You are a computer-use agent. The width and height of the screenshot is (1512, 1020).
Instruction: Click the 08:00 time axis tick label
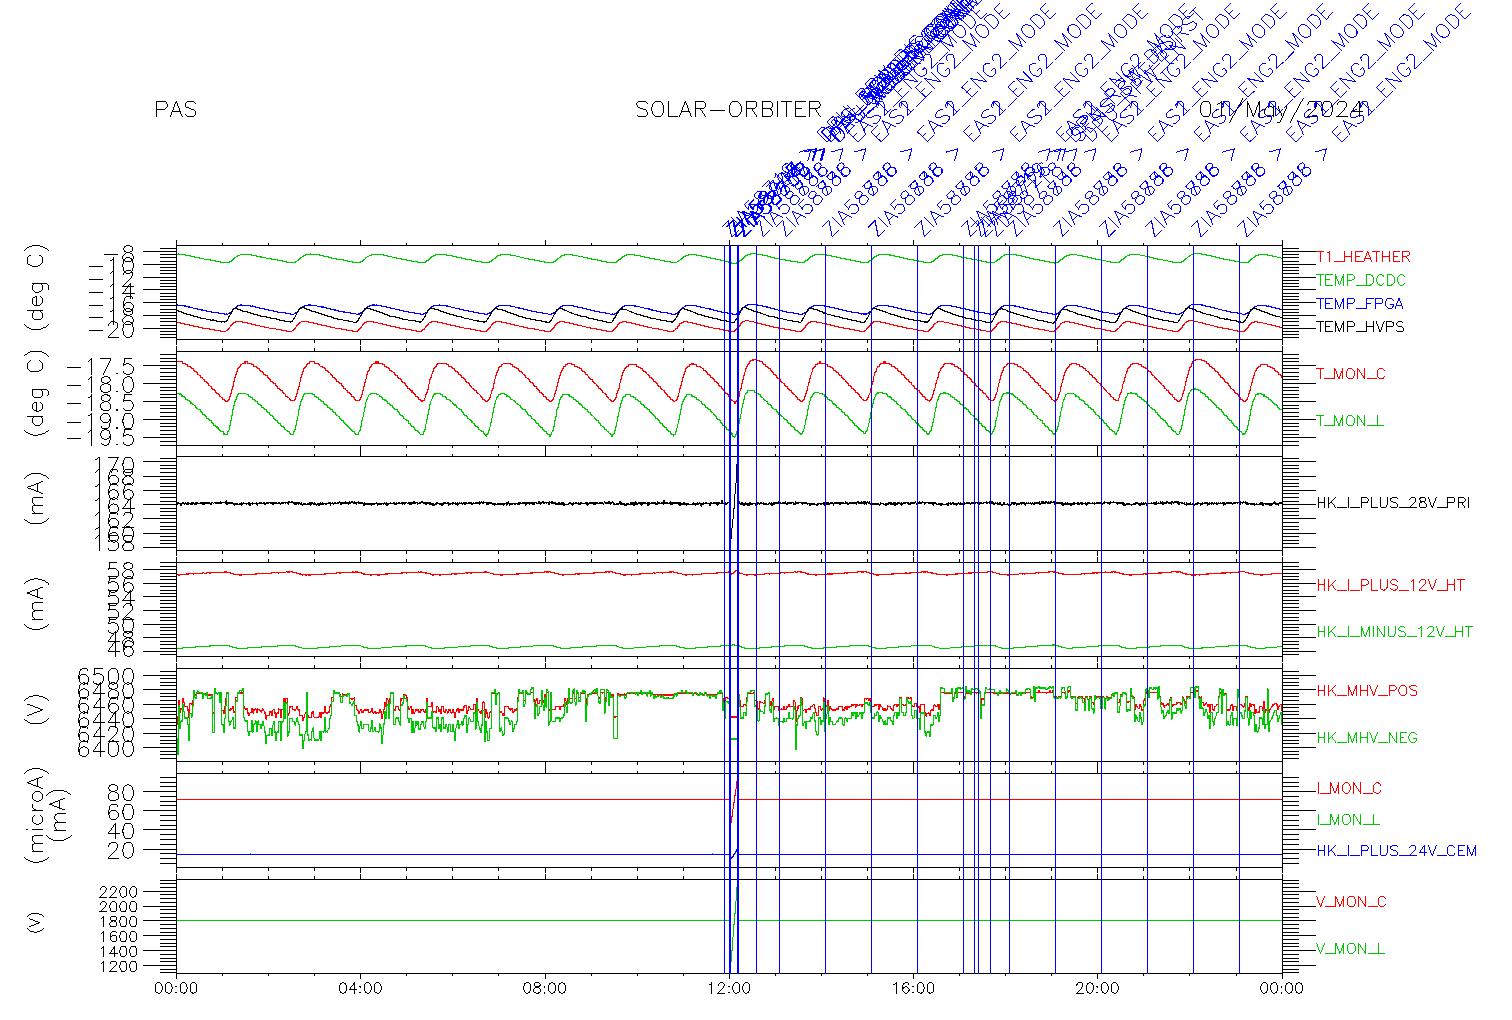545,989
